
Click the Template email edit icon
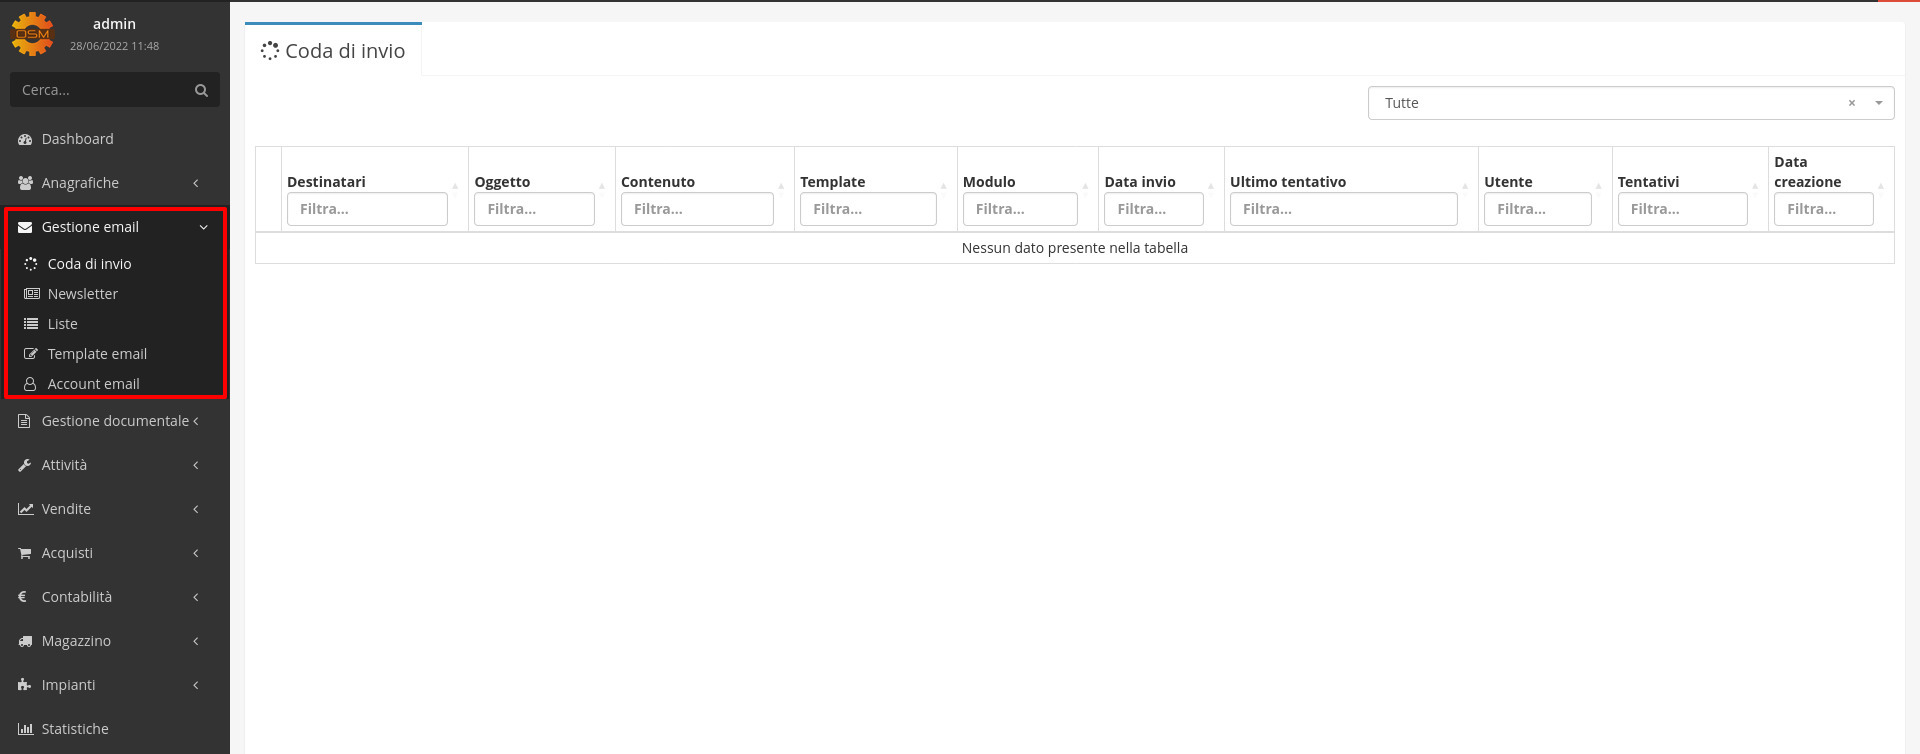tap(31, 354)
